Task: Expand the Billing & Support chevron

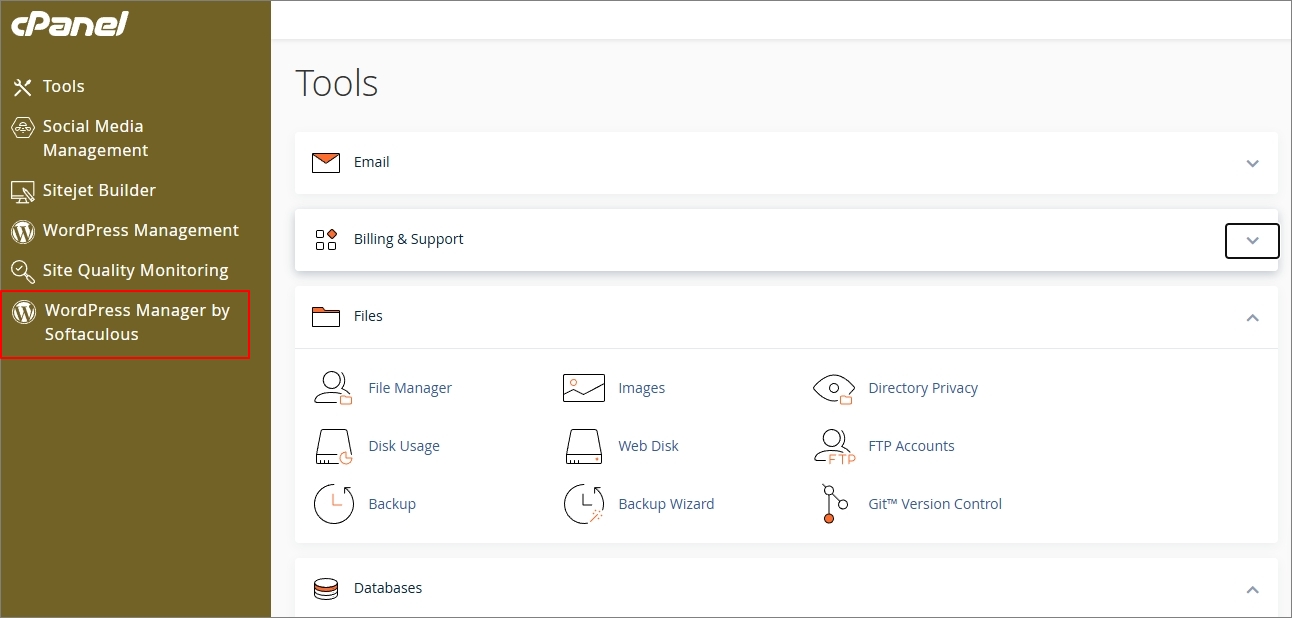Action: pos(1252,241)
